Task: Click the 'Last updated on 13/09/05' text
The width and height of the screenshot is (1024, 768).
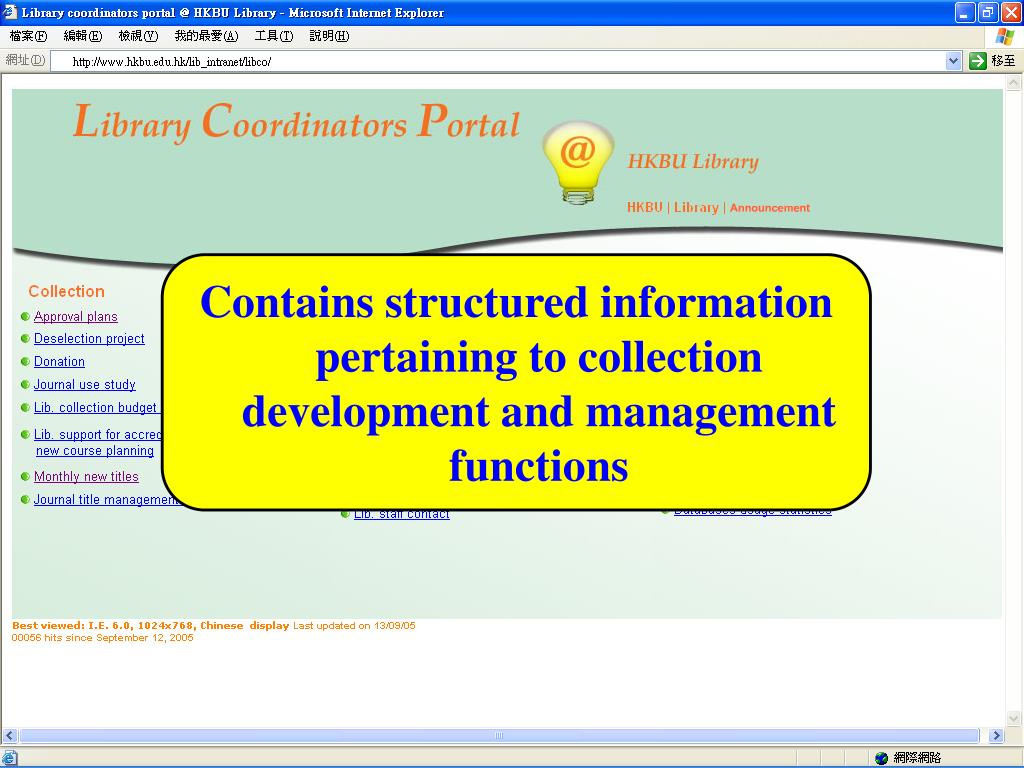Action: [x=354, y=626]
